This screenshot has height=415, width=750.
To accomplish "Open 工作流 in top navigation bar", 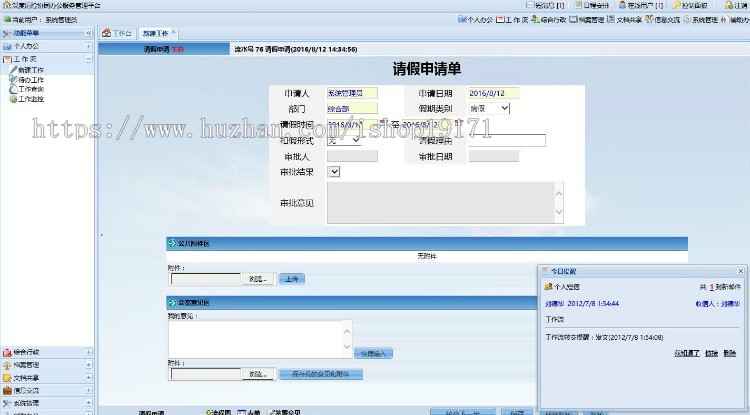I will click(x=512, y=20).
